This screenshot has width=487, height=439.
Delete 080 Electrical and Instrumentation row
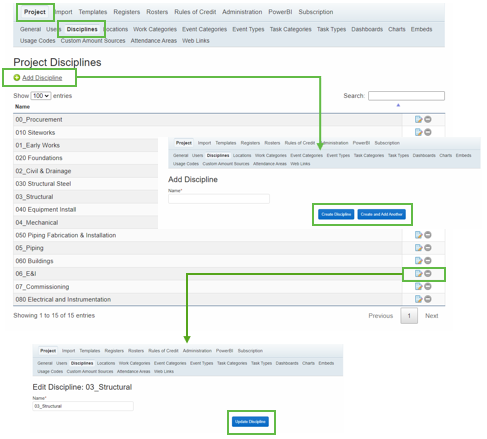[x=428, y=299]
